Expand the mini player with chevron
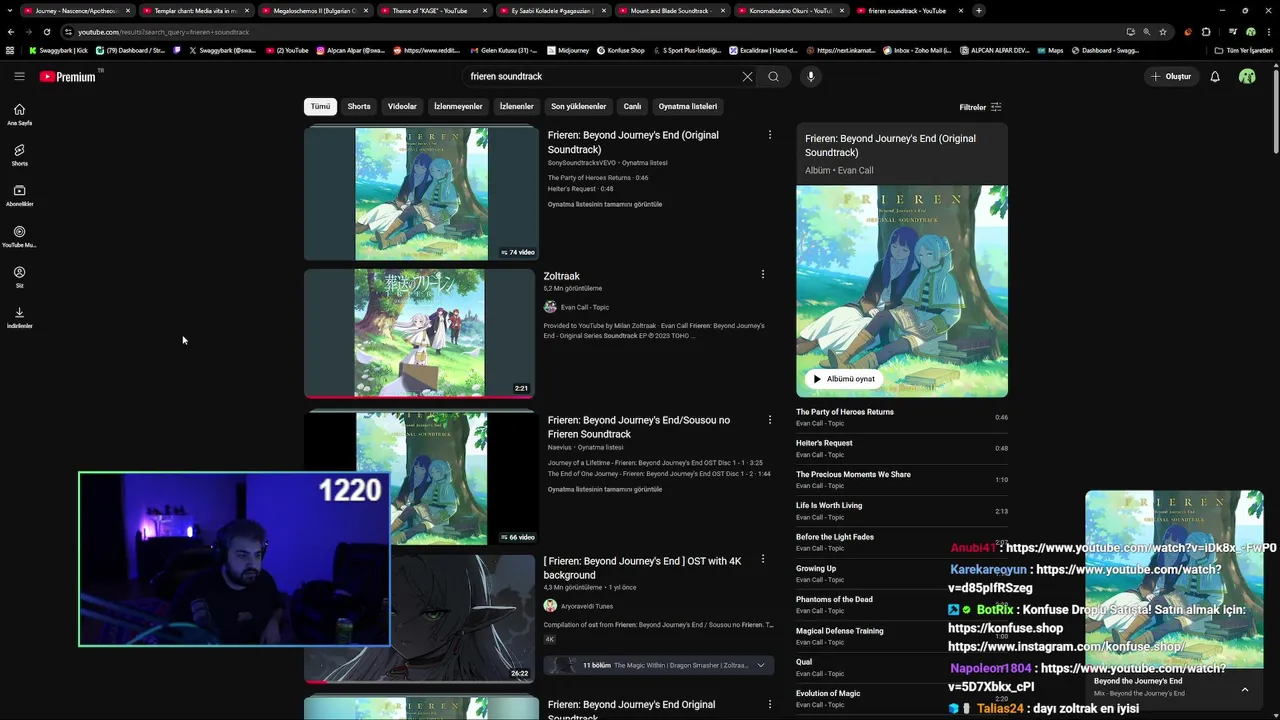Screen dimensions: 1280x720 click(x=1245, y=689)
